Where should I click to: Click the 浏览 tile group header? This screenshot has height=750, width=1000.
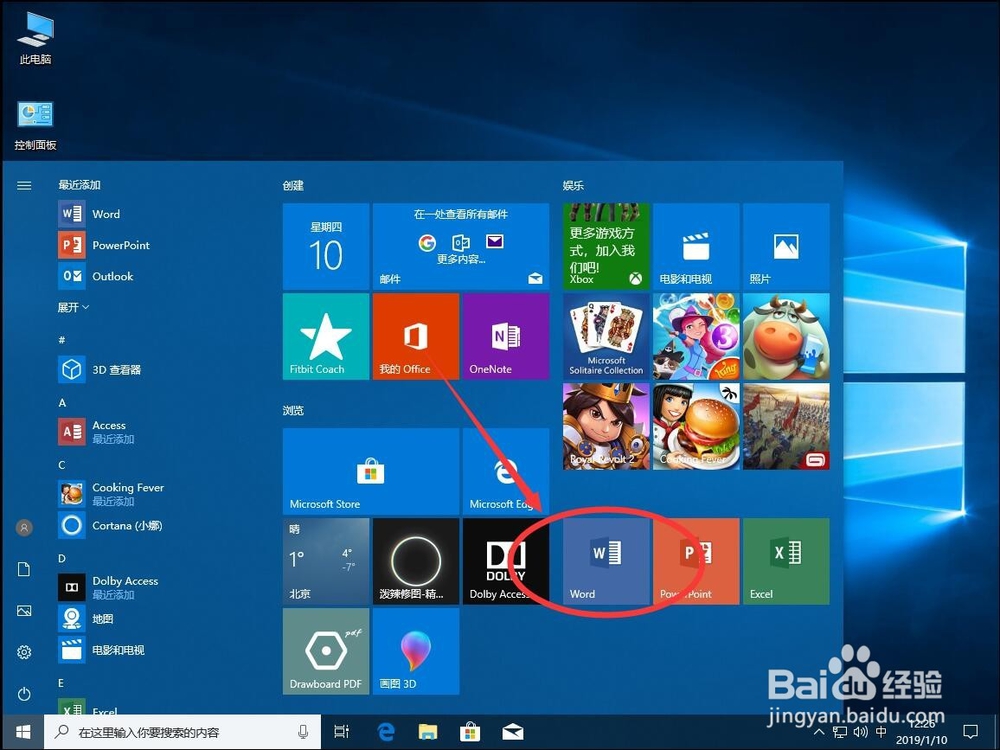click(293, 411)
